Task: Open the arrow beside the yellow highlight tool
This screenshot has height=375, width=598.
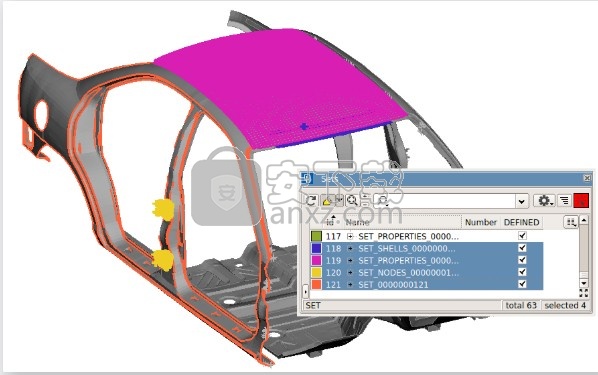Action: point(339,201)
